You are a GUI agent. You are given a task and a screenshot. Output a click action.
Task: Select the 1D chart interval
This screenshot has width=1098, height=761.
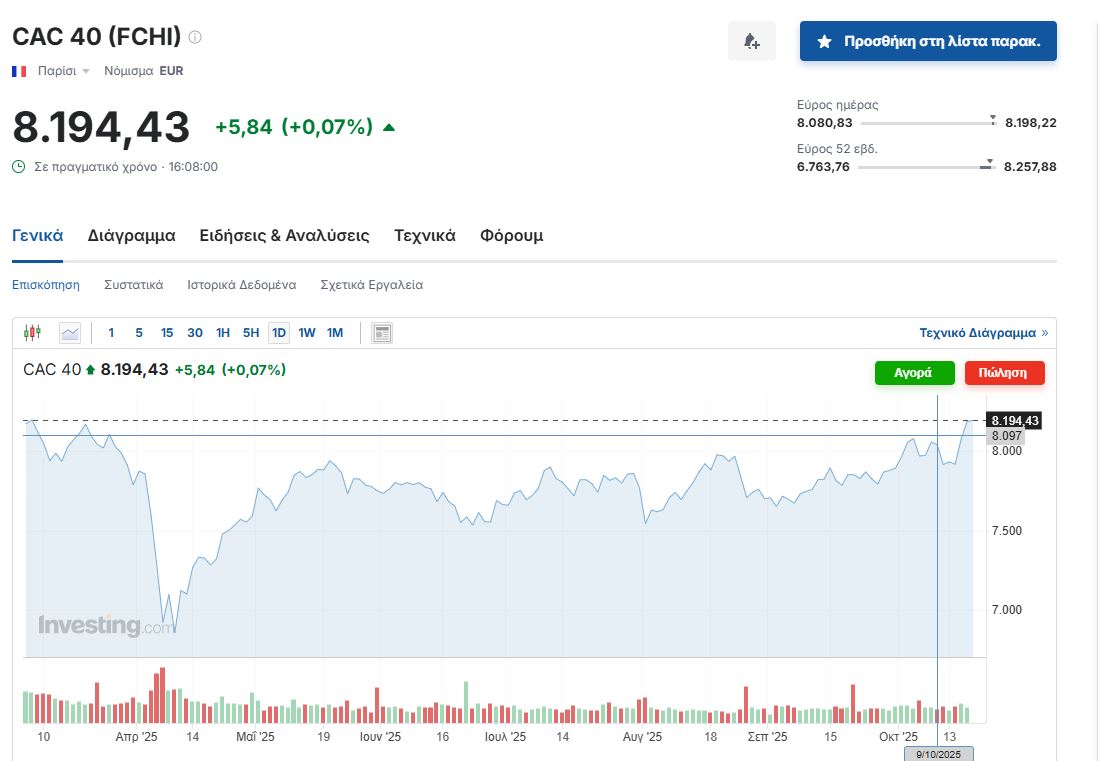(x=279, y=333)
